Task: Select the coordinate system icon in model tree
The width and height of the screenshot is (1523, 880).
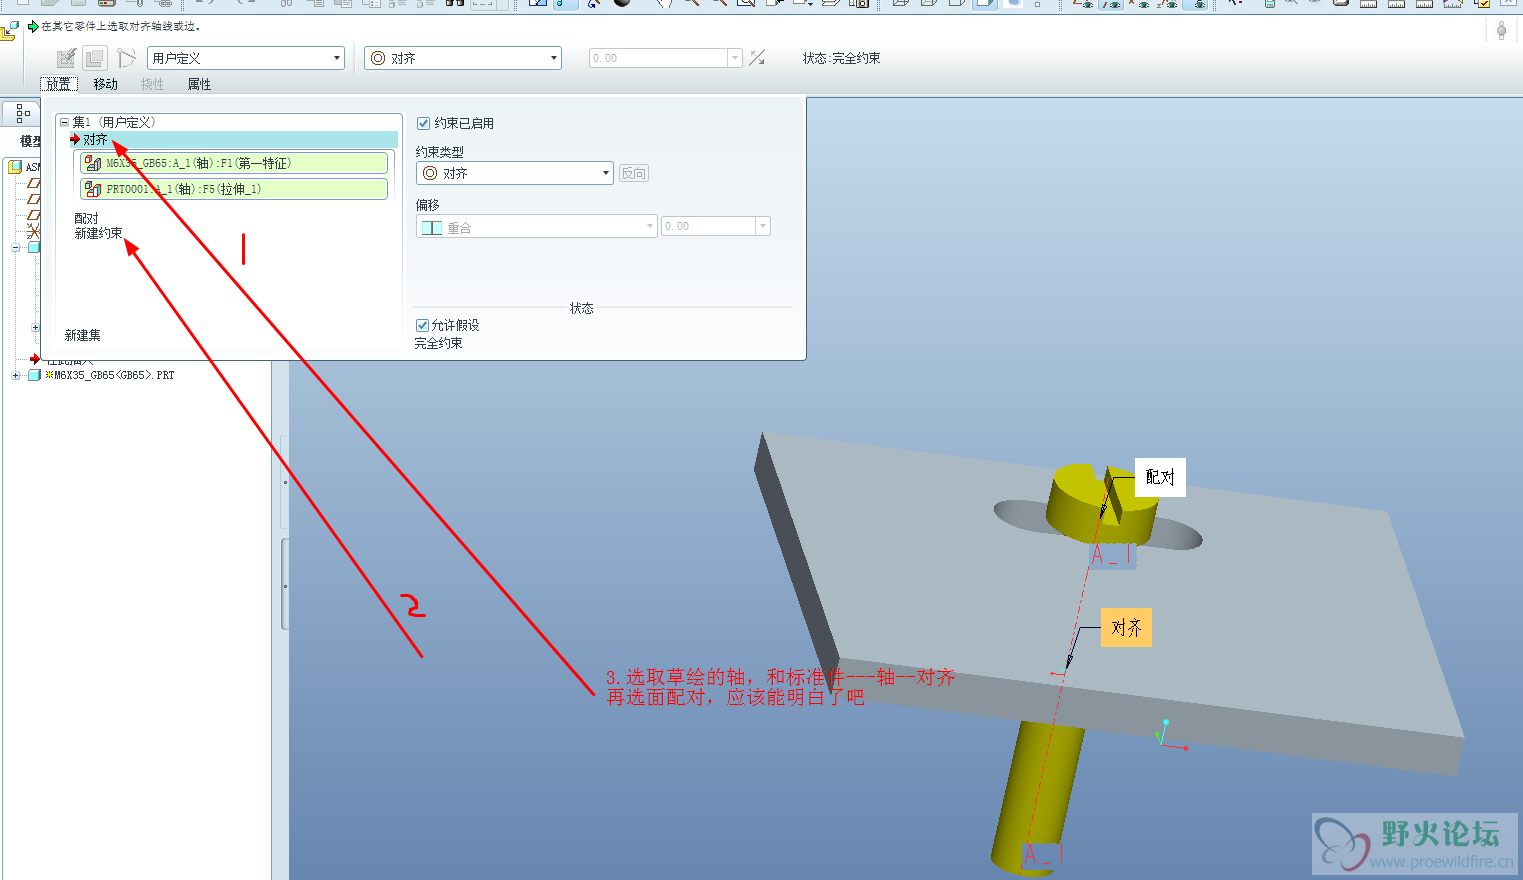Action: pyautogui.click(x=34, y=231)
